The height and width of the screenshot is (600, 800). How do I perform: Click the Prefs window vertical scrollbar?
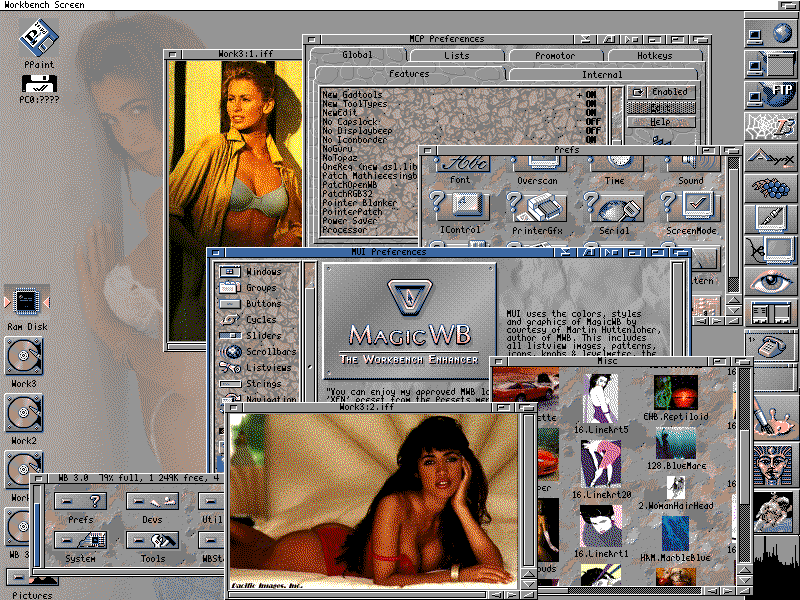734,224
